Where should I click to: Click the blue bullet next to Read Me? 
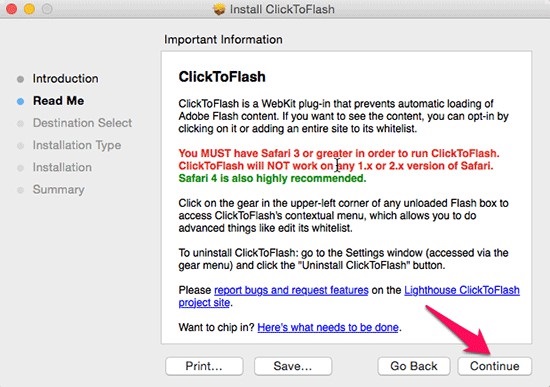tap(20, 101)
